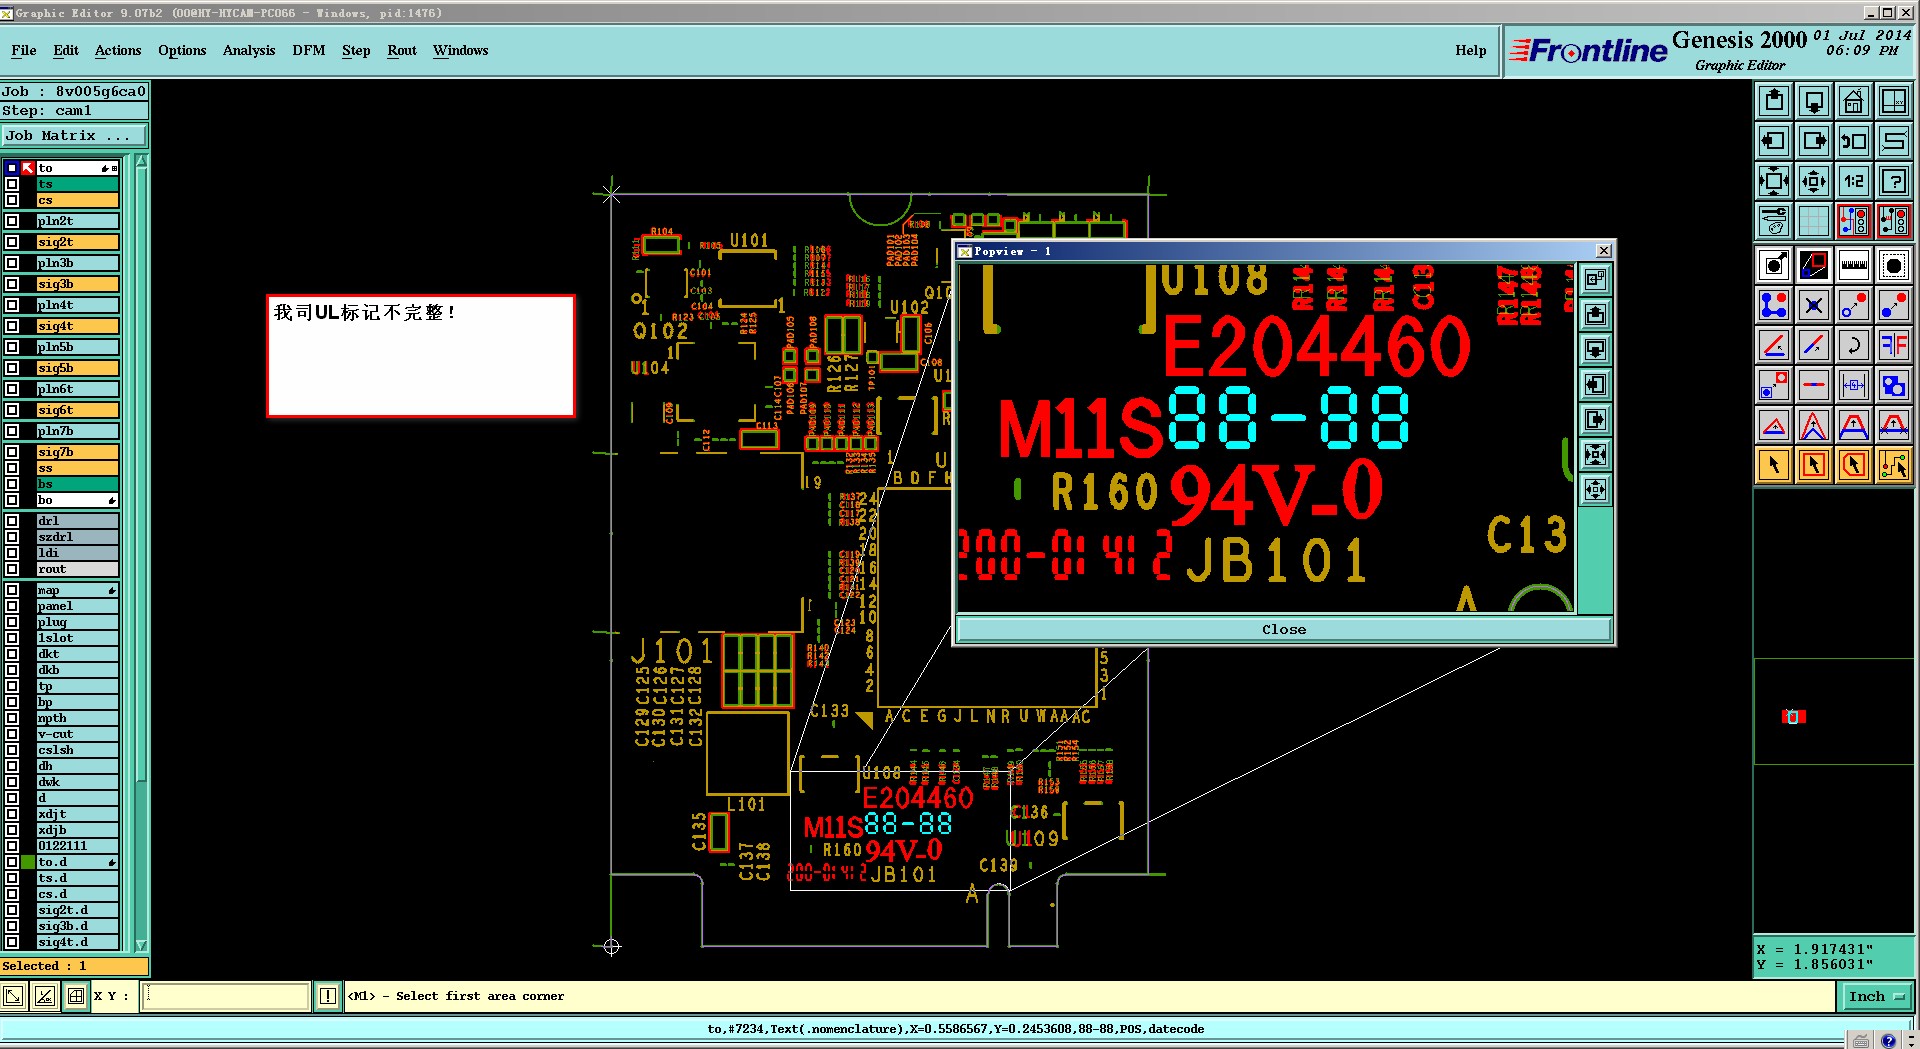Click Close button in Popview window

point(1284,629)
